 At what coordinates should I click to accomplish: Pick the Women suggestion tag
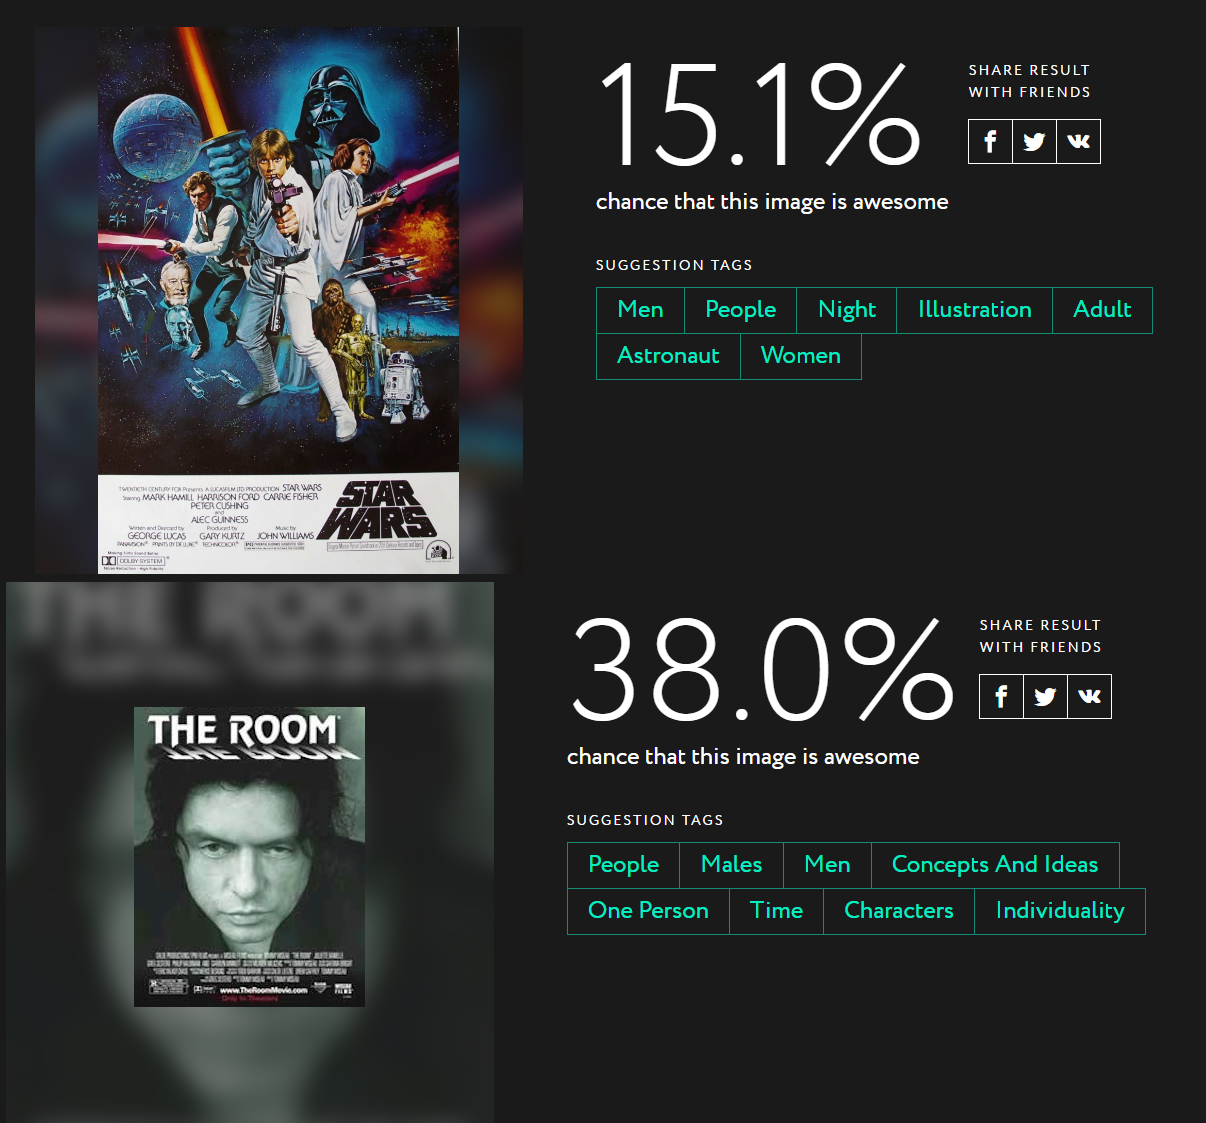click(x=801, y=356)
